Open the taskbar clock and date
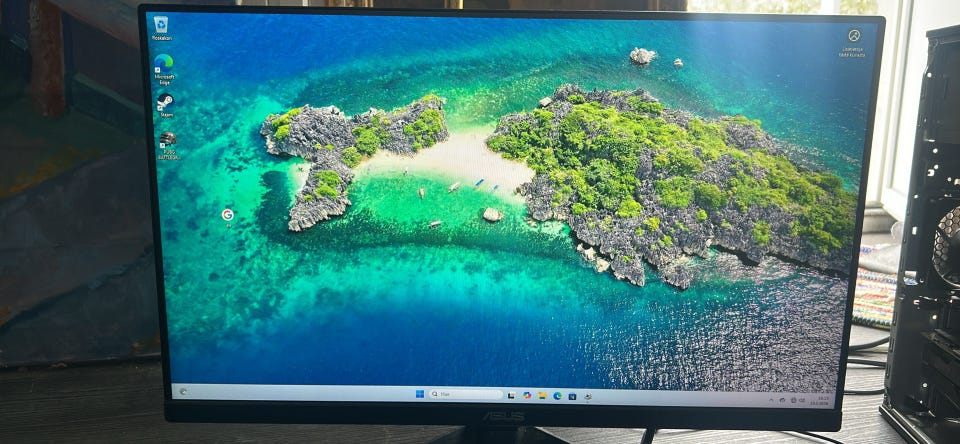Image resolution: width=960 pixels, height=444 pixels. click(820, 401)
